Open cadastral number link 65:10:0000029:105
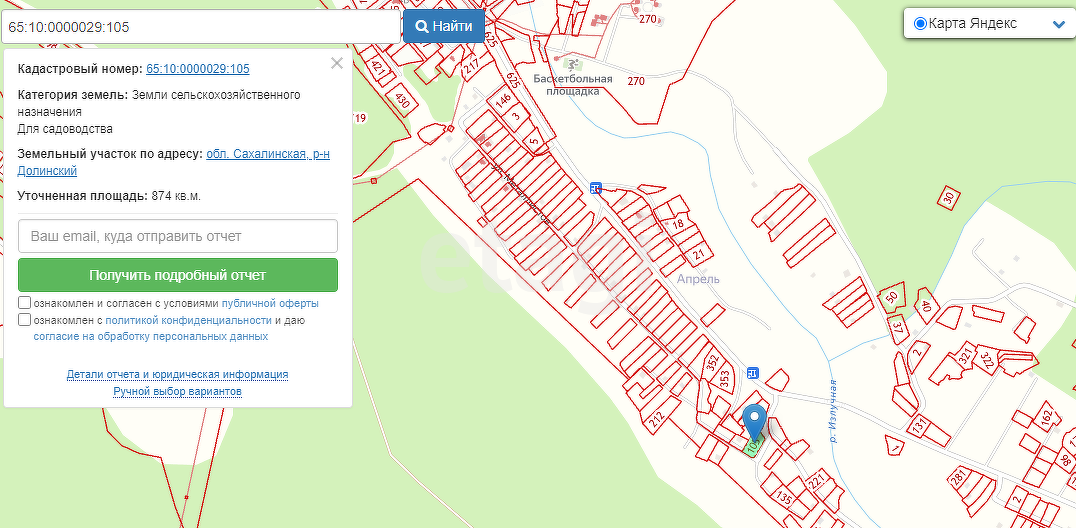Viewport: 1076px width, 528px height. coord(198,69)
